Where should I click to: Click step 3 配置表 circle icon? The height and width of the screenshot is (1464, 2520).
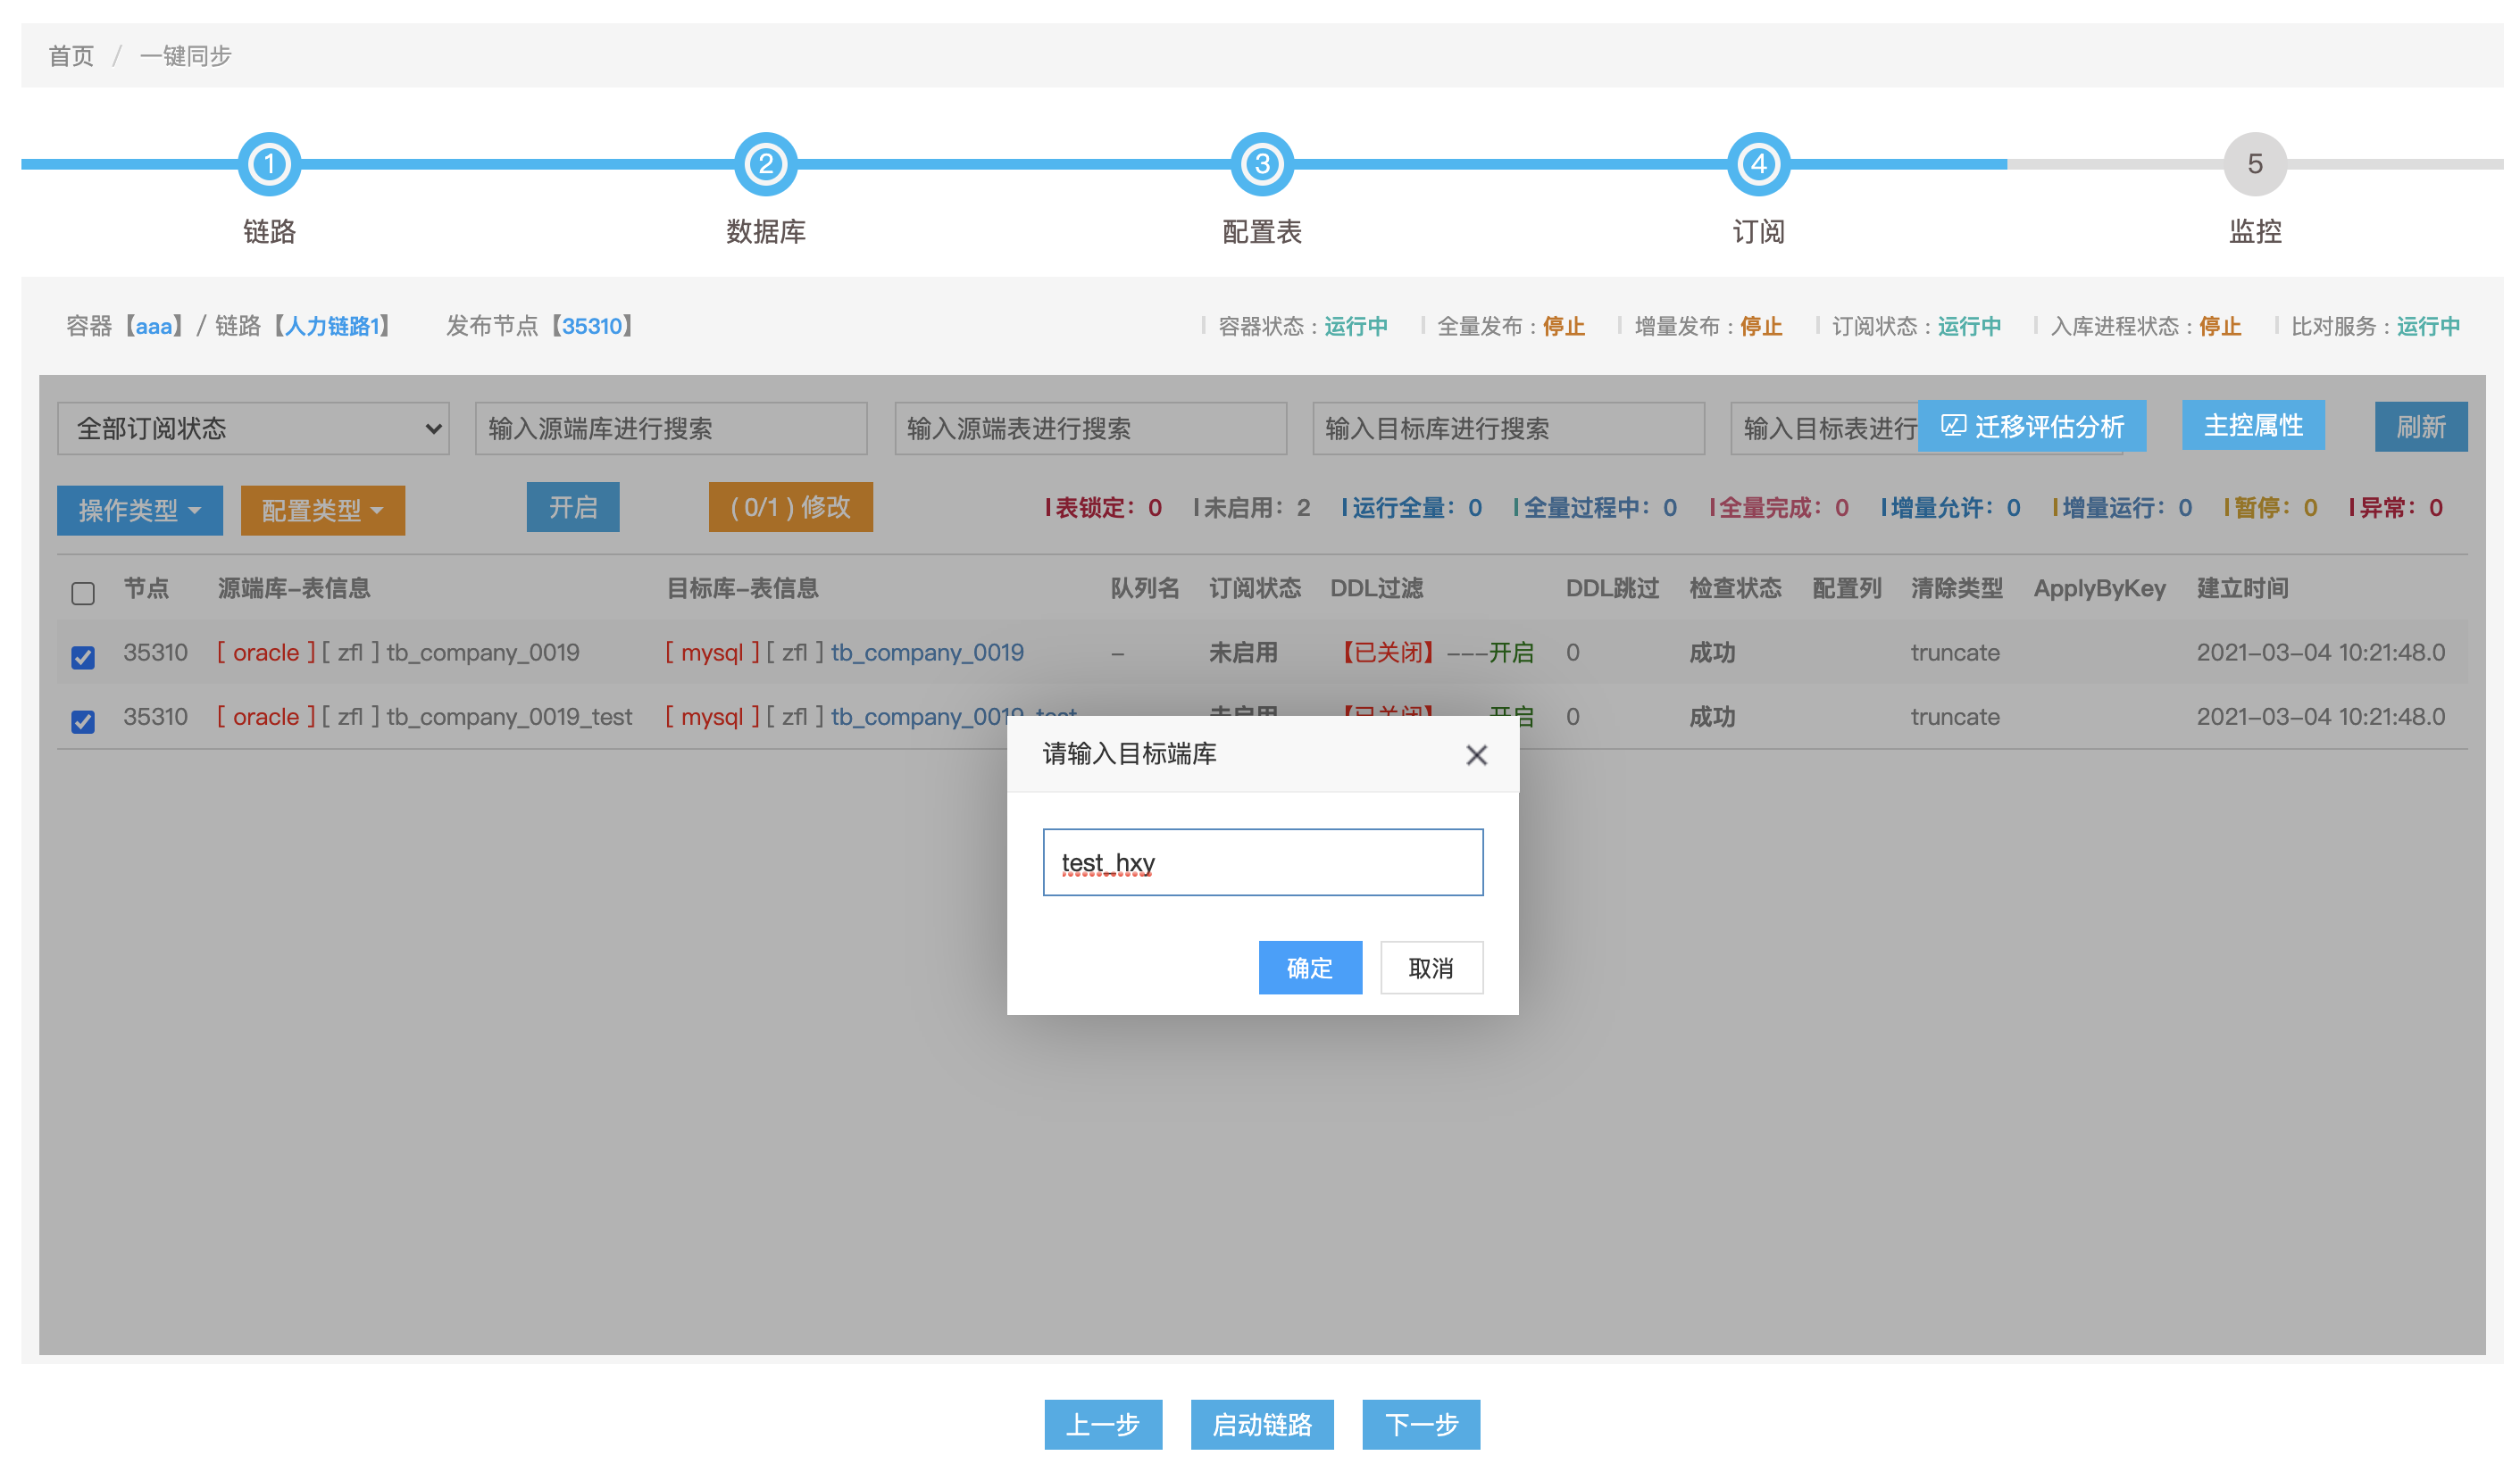1263,165
